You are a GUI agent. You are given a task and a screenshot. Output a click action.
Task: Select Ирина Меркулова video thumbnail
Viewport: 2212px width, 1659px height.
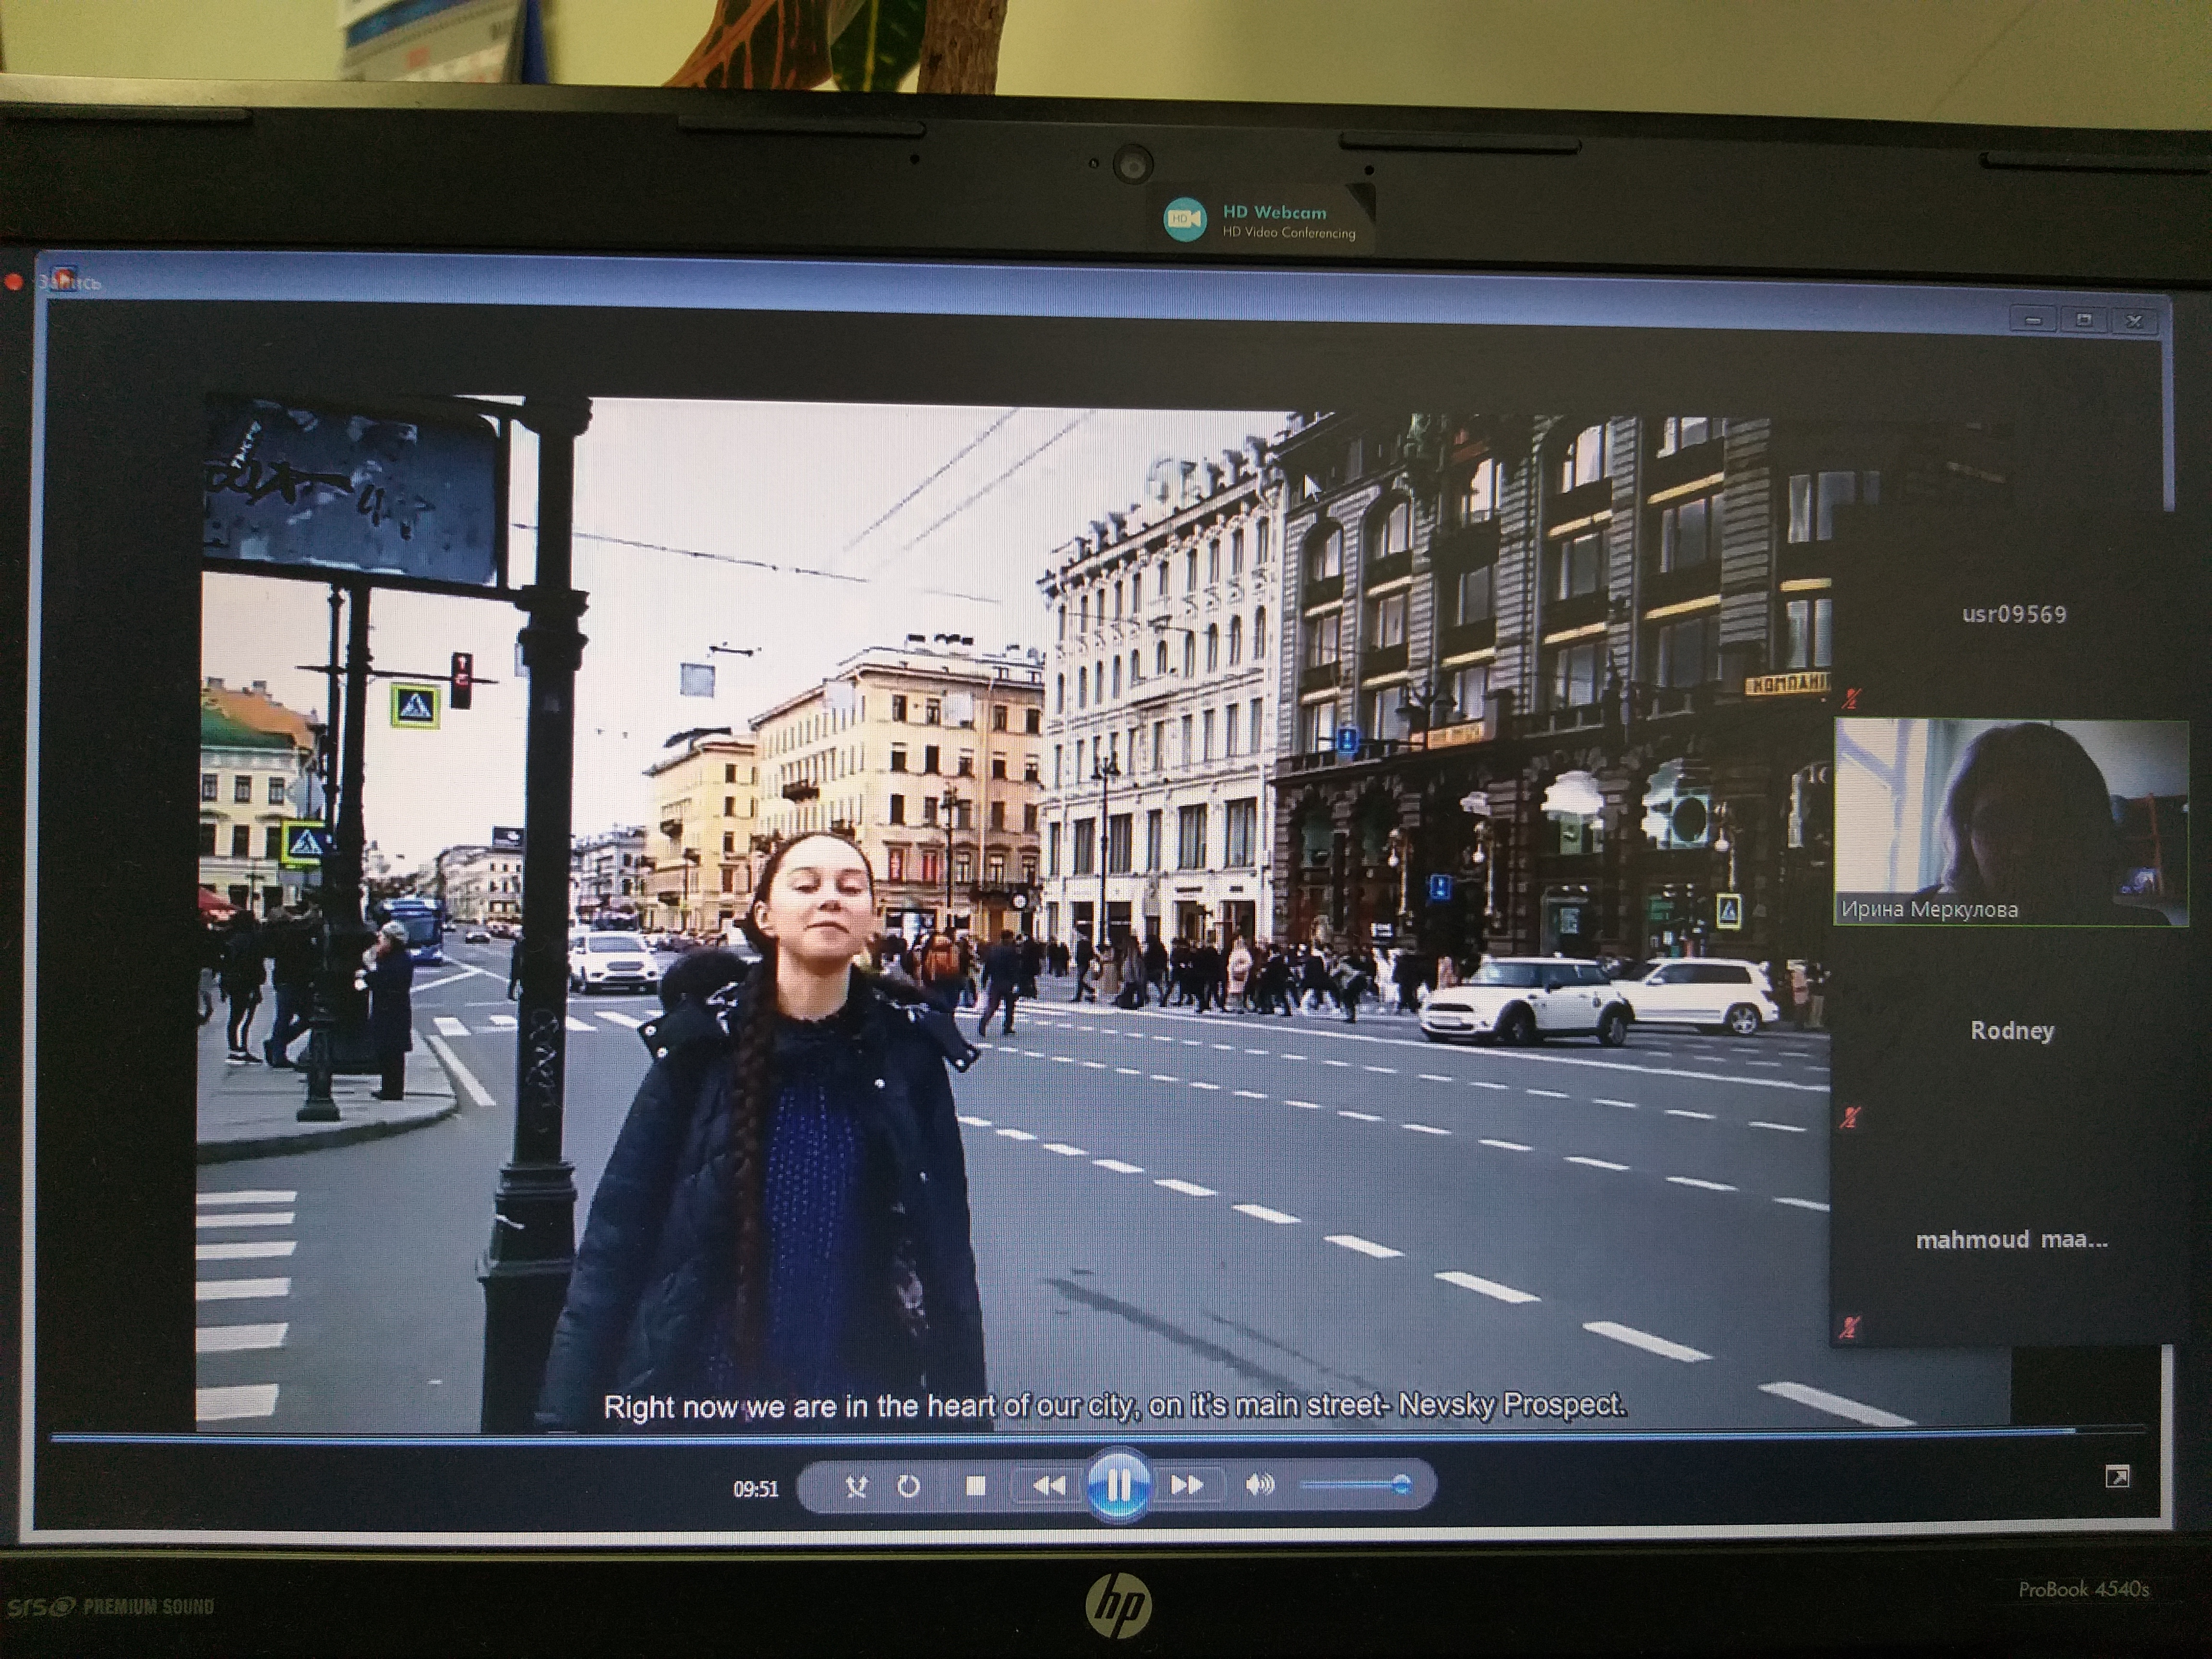coord(2011,821)
